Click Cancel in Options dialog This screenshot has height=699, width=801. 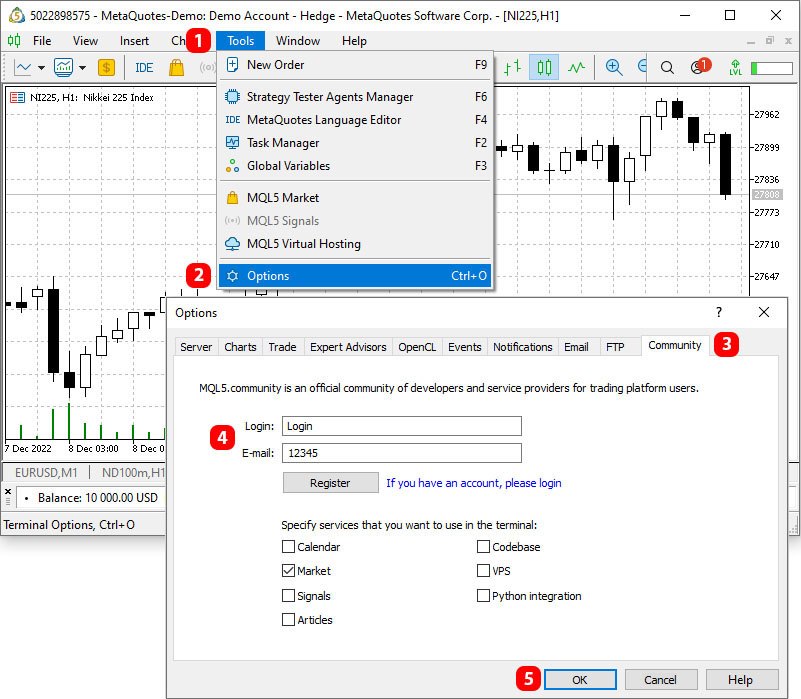click(661, 680)
